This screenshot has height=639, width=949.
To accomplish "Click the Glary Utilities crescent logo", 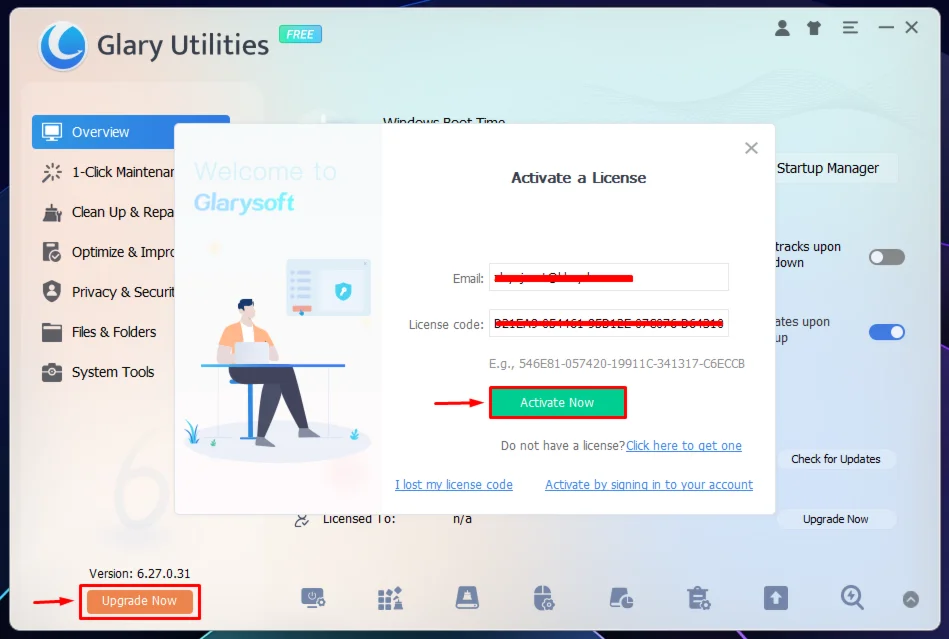I will pos(62,45).
